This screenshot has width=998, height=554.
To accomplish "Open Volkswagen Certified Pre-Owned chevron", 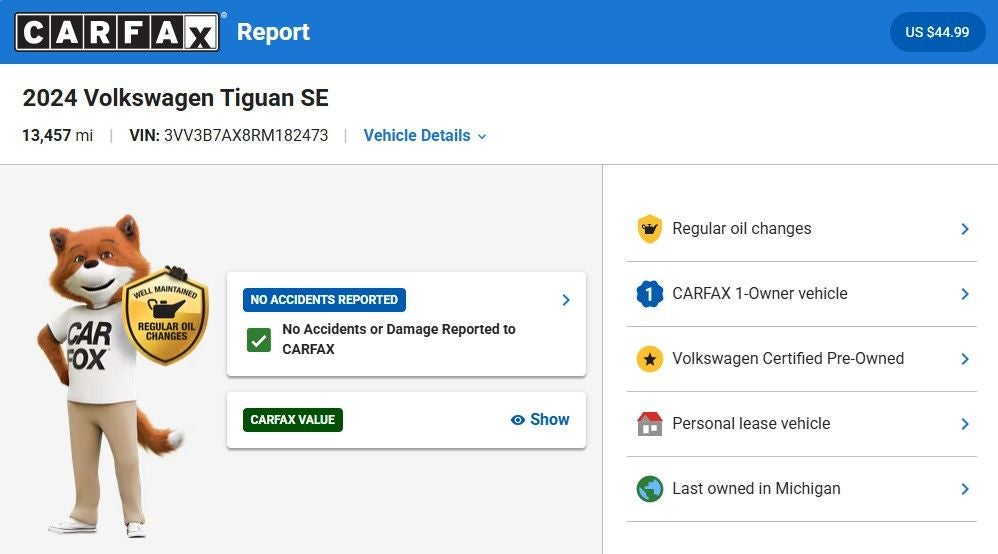I will pos(965,359).
